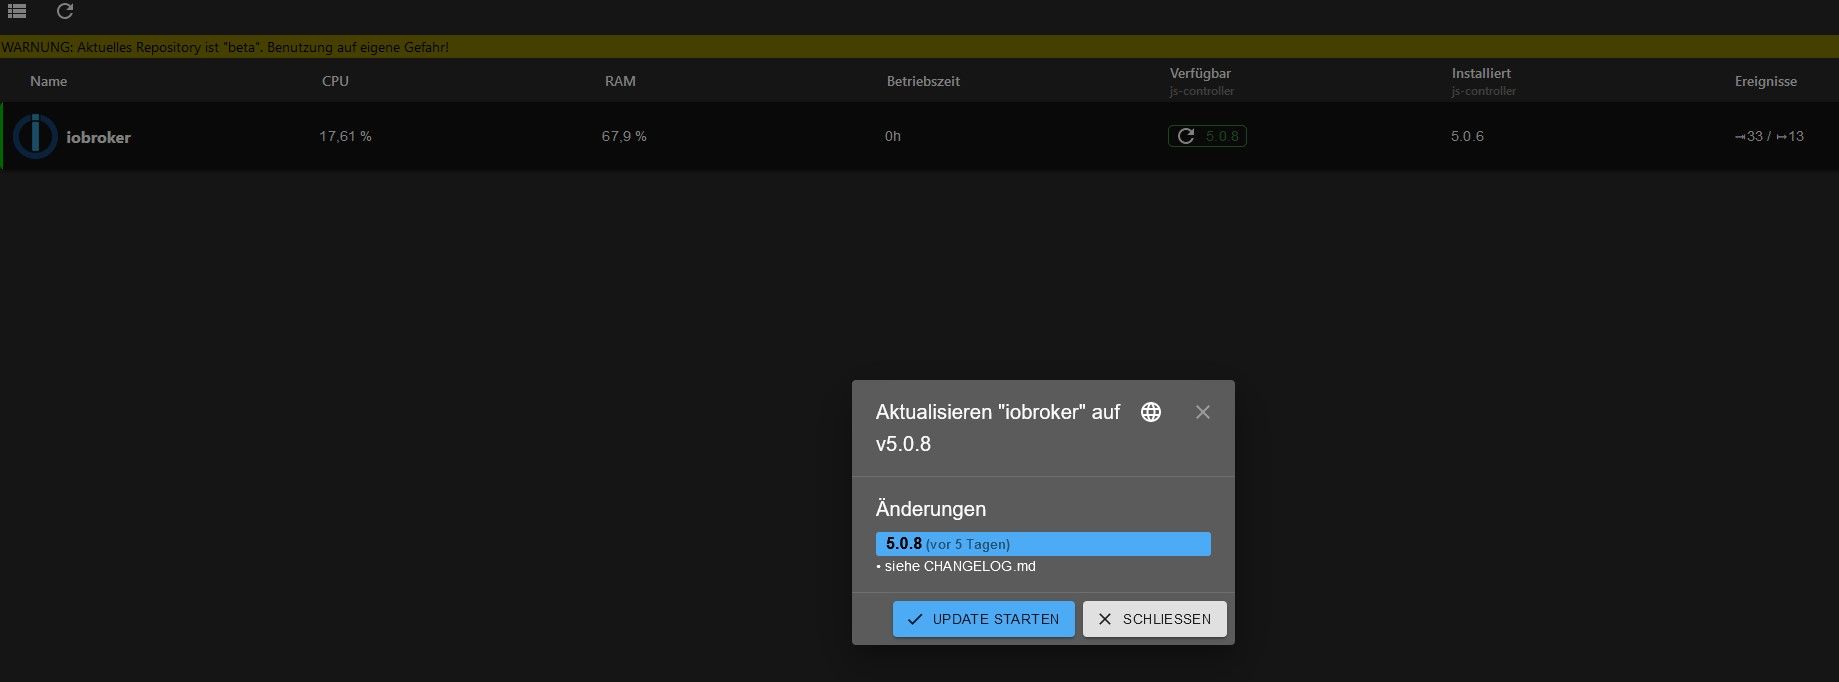Click the installed version 5.0.6
Image resolution: width=1839 pixels, height=682 pixels.
click(1467, 136)
